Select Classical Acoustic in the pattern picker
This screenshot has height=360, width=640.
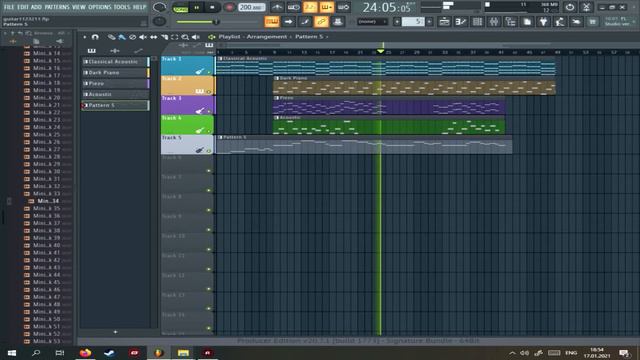click(x=115, y=62)
